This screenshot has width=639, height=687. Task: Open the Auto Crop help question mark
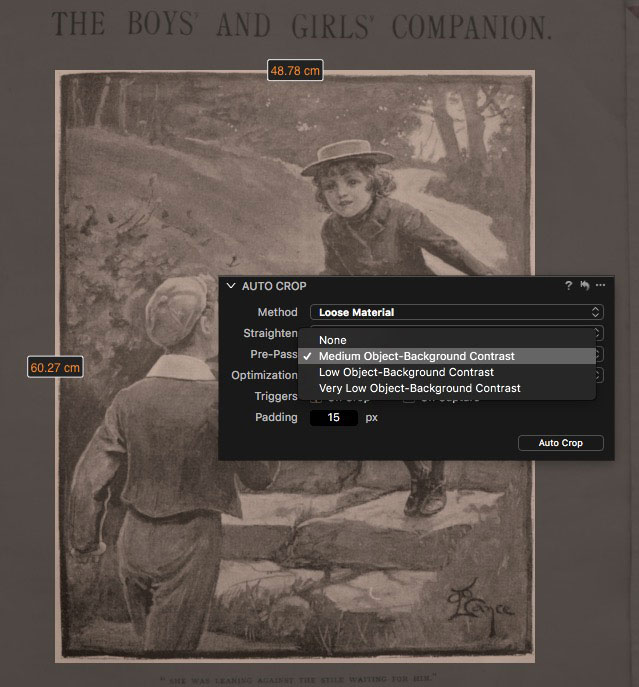pyautogui.click(x=568, y=286)
